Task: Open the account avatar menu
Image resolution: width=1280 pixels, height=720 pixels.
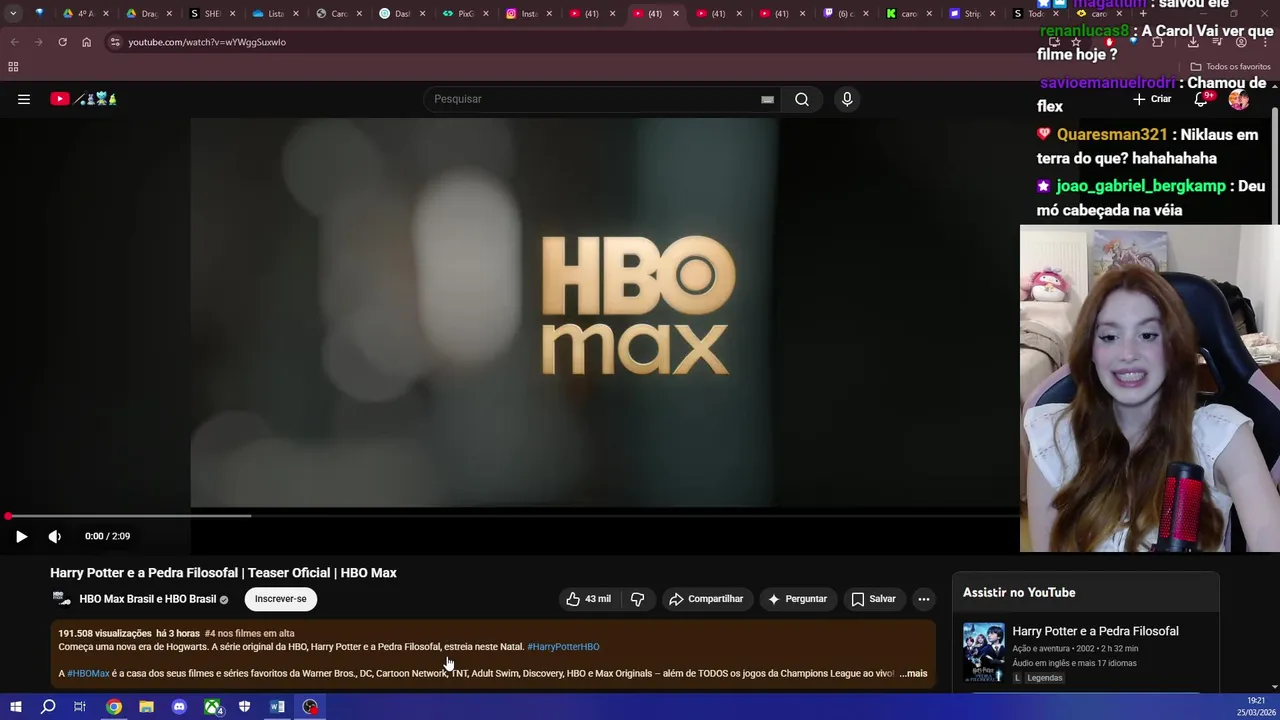Action: pos(1239,99)
